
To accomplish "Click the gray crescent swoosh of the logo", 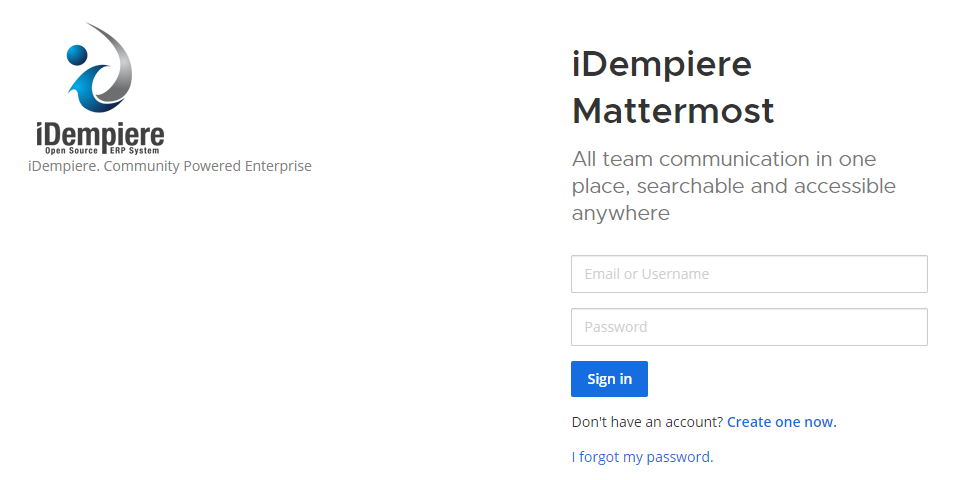I will click(115, 61).
